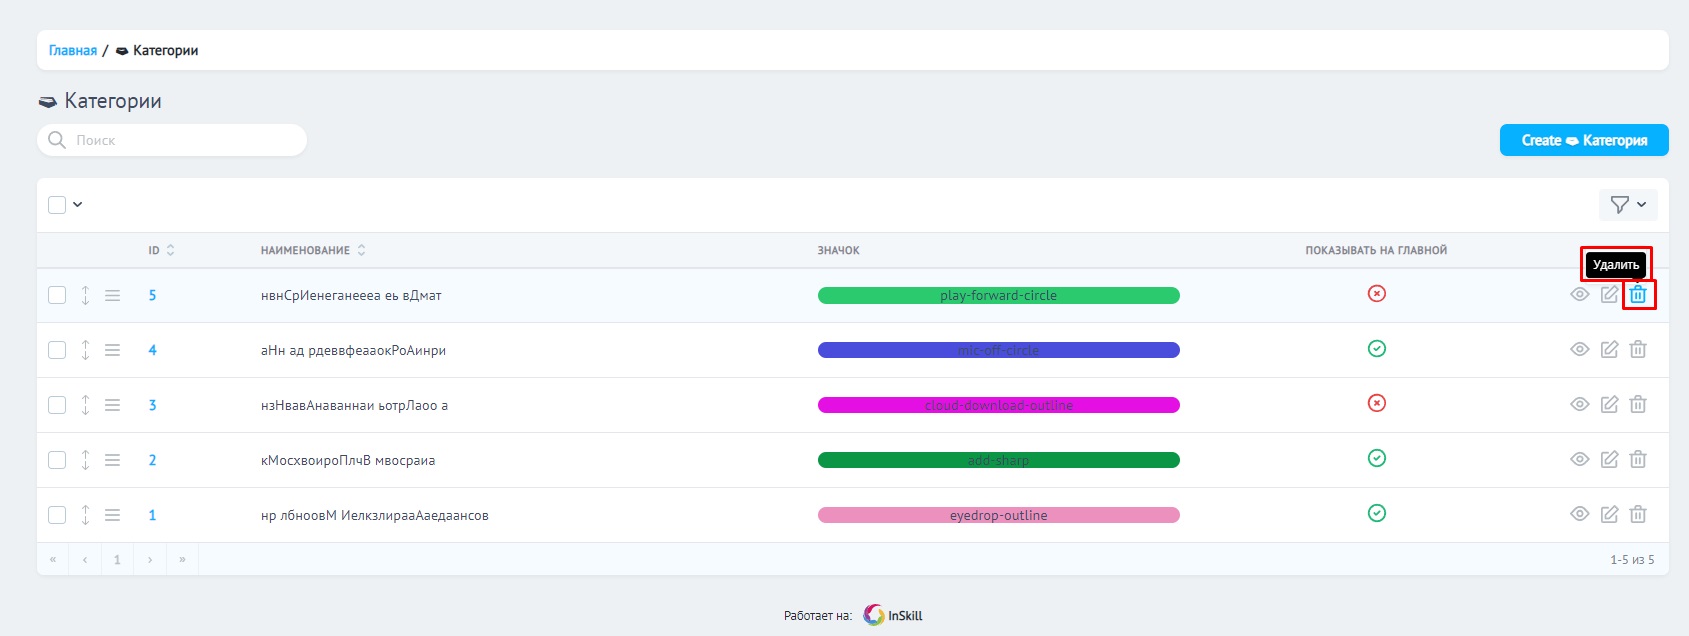Click into the Поиск search field
Screen dimensions: 1689x636
coord(180,140)
